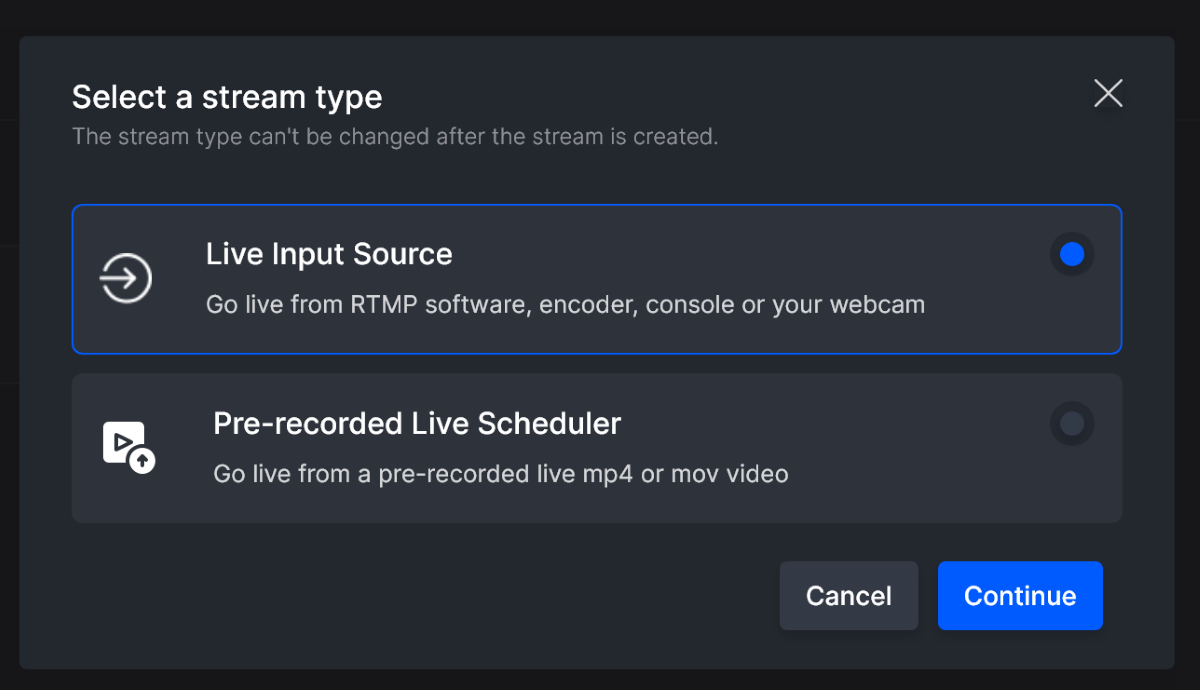
Task: Click the pre-recorded mp4 or mov video description
Action: pos(501,473)
